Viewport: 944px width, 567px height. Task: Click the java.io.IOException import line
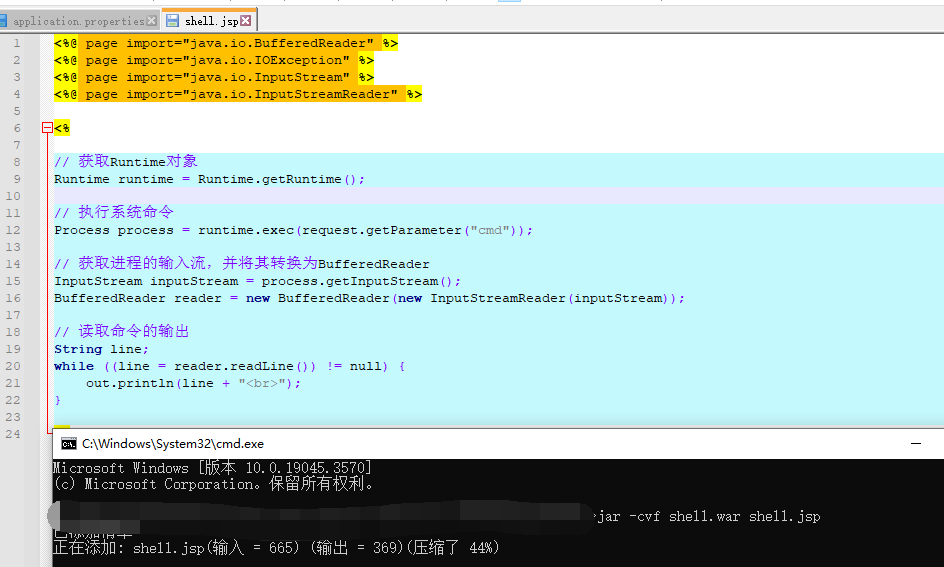coord(214,60)
